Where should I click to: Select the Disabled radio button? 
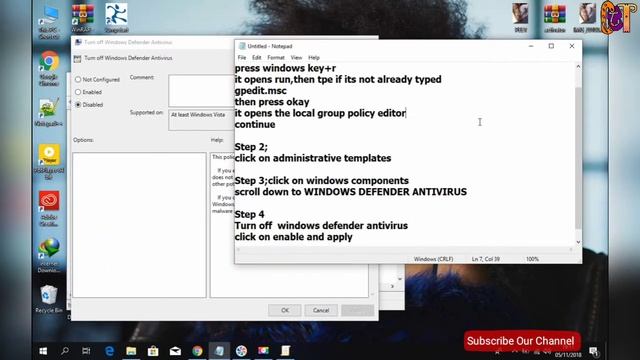78,105
